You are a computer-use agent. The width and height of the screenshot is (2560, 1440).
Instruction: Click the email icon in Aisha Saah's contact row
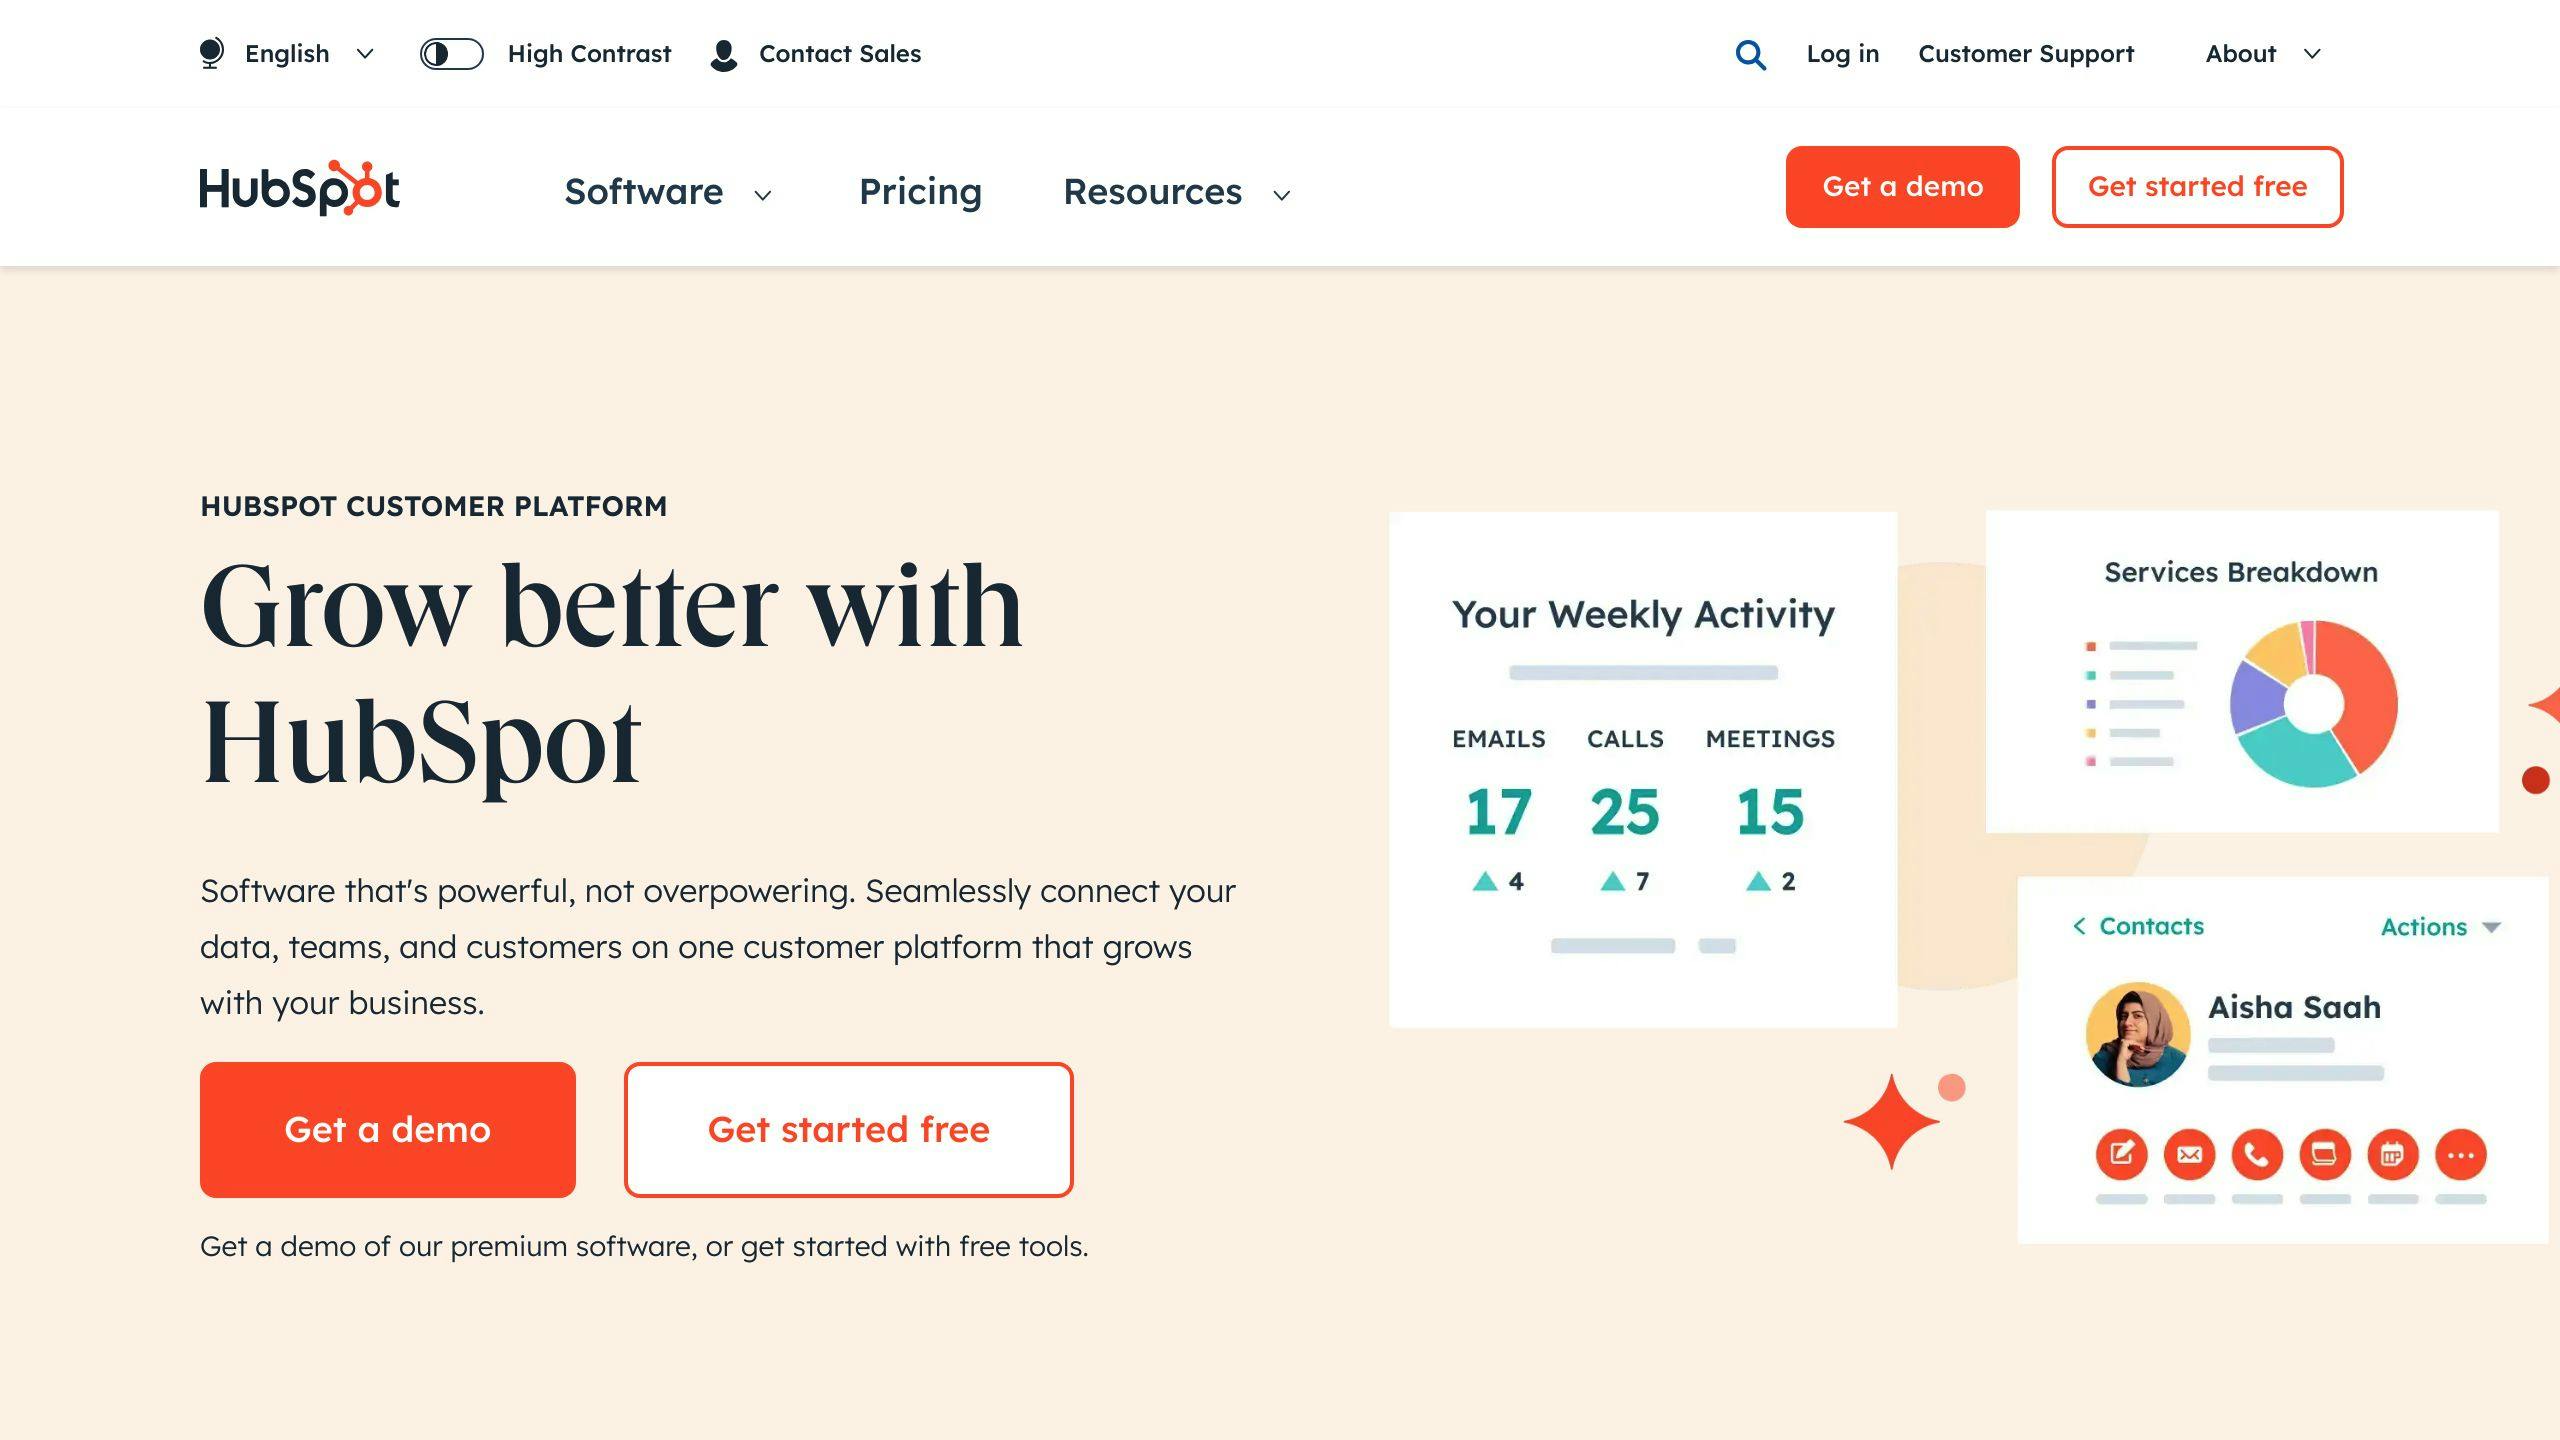[2189, 1153]
